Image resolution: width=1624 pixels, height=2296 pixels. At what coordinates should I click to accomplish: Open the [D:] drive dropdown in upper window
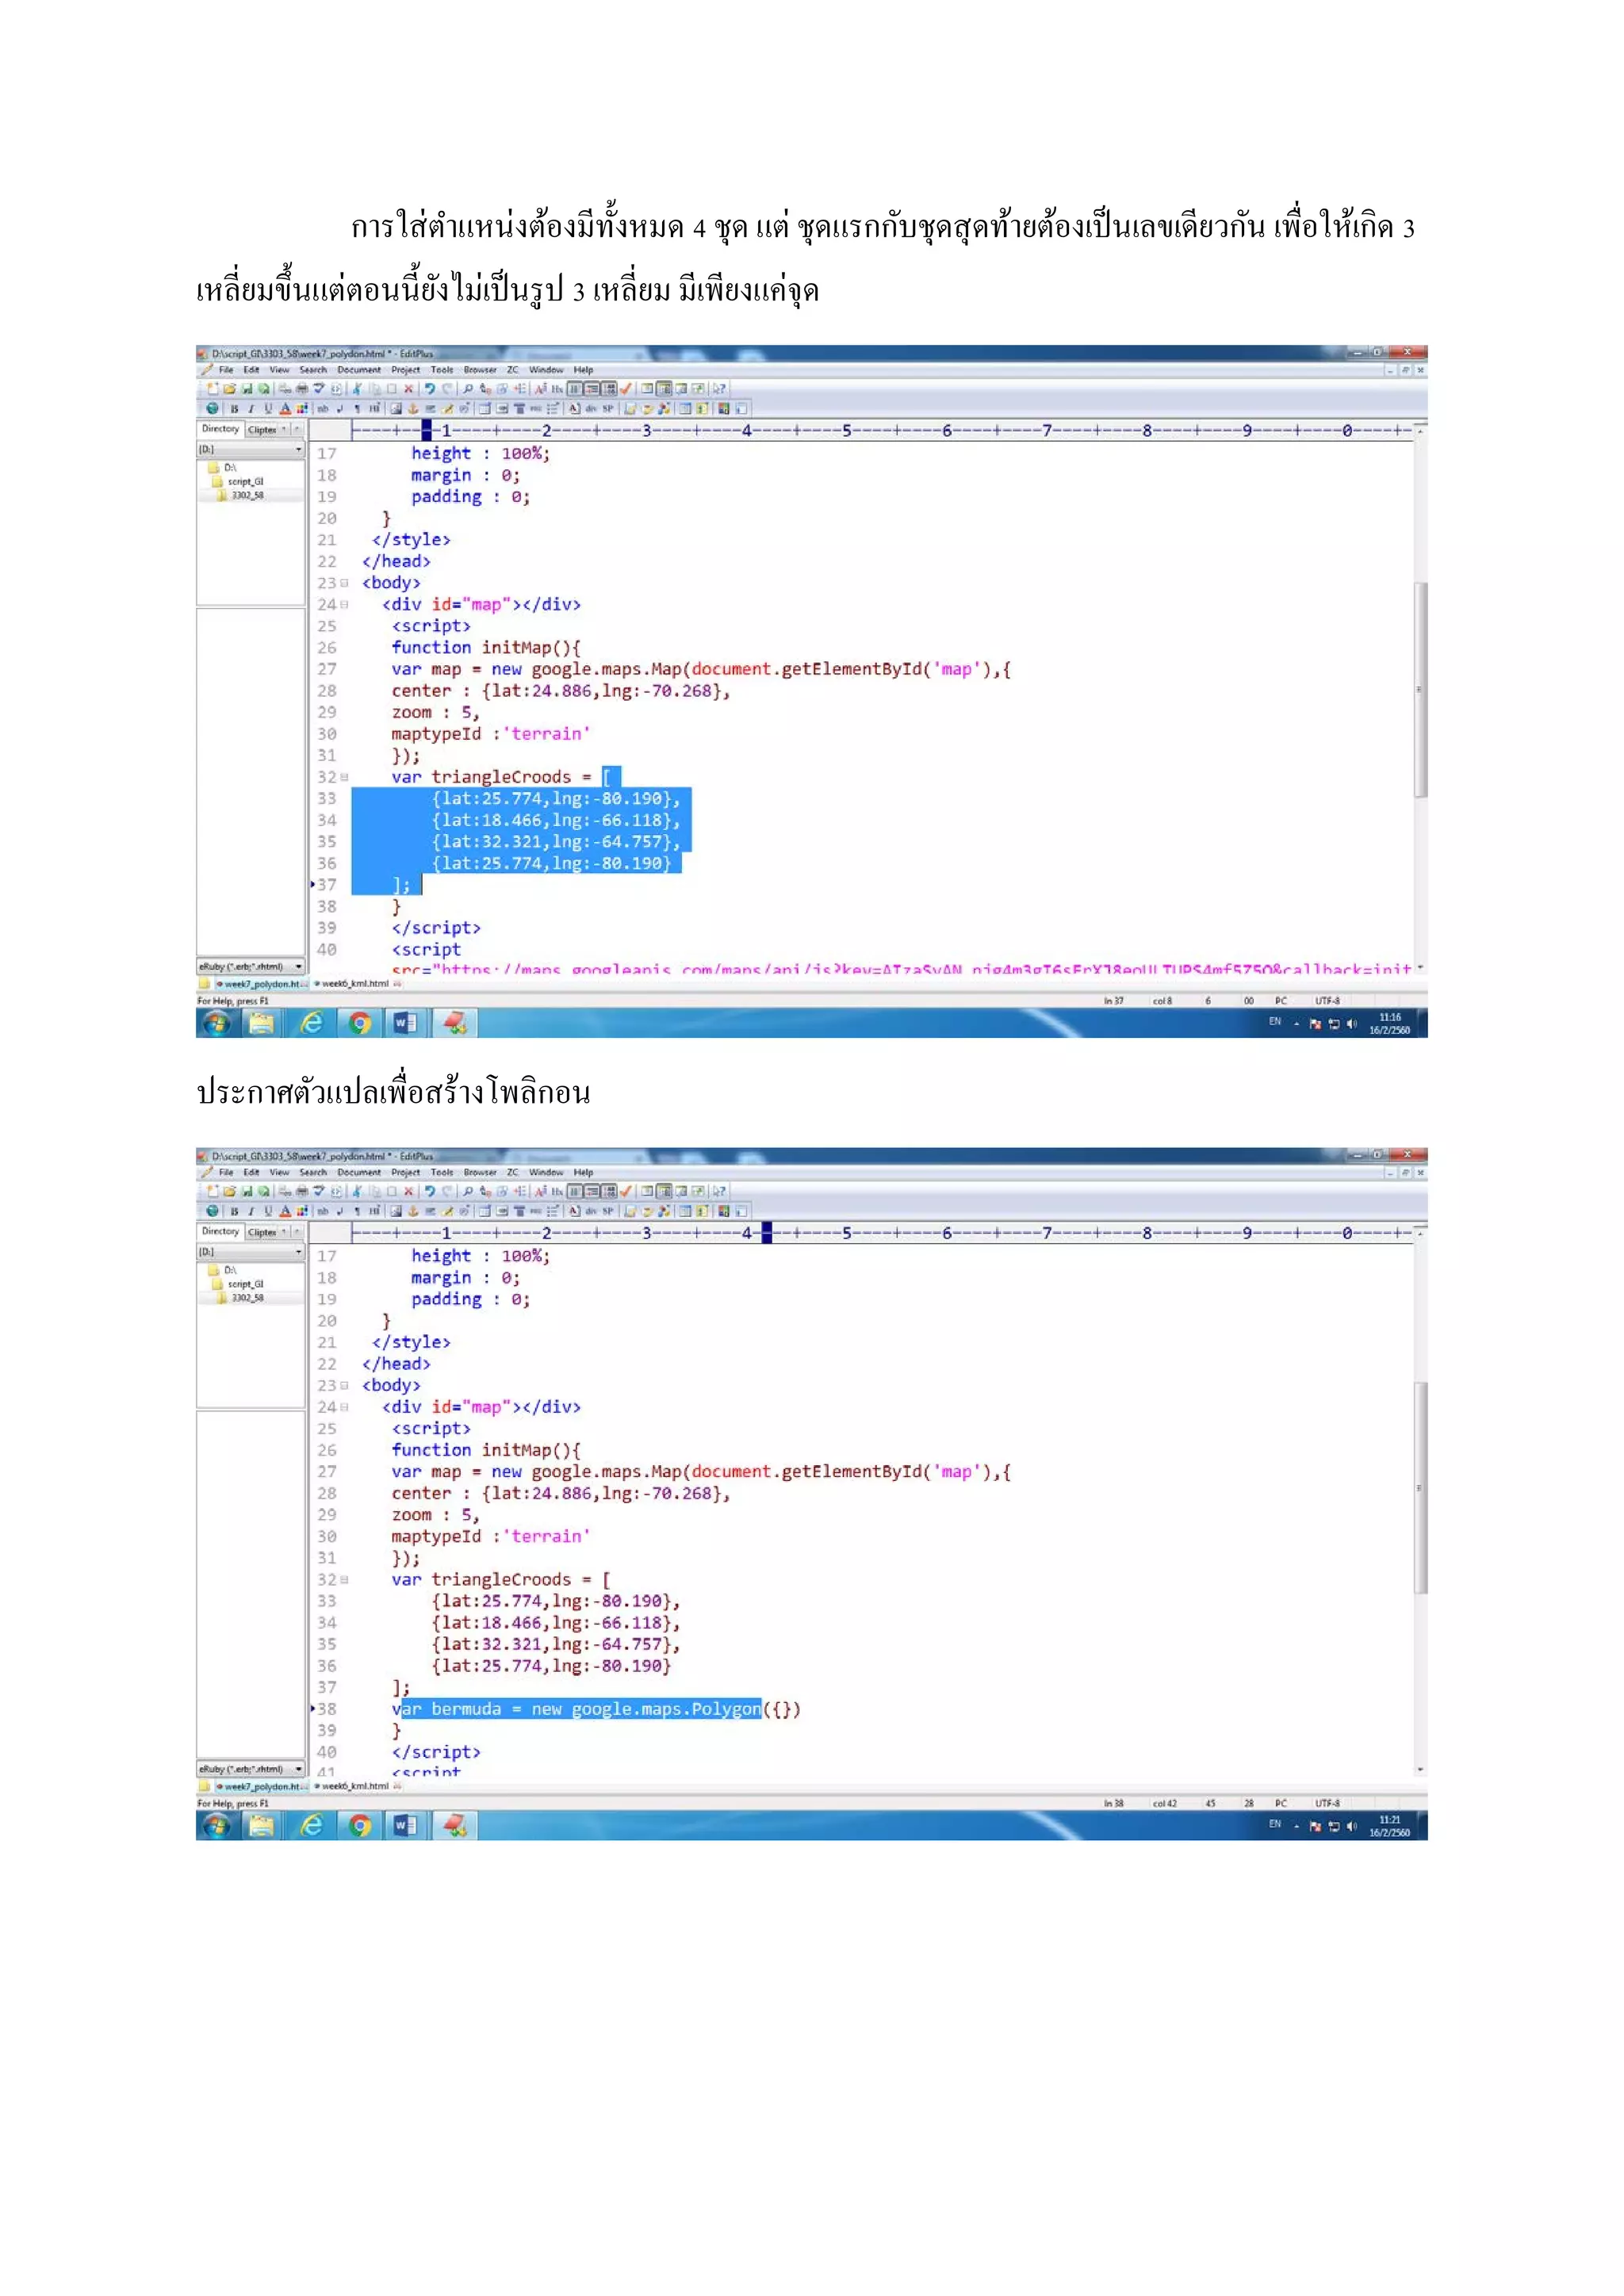(x=298, y=450)
